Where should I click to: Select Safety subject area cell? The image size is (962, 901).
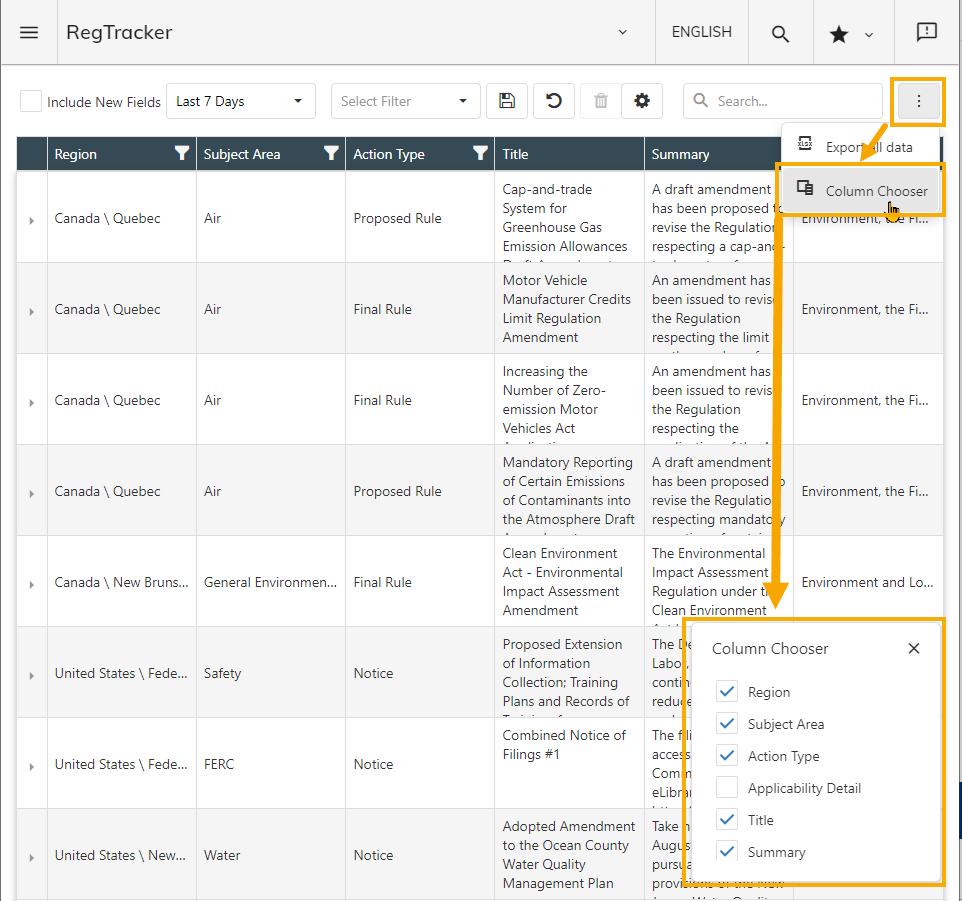[271, 673]
